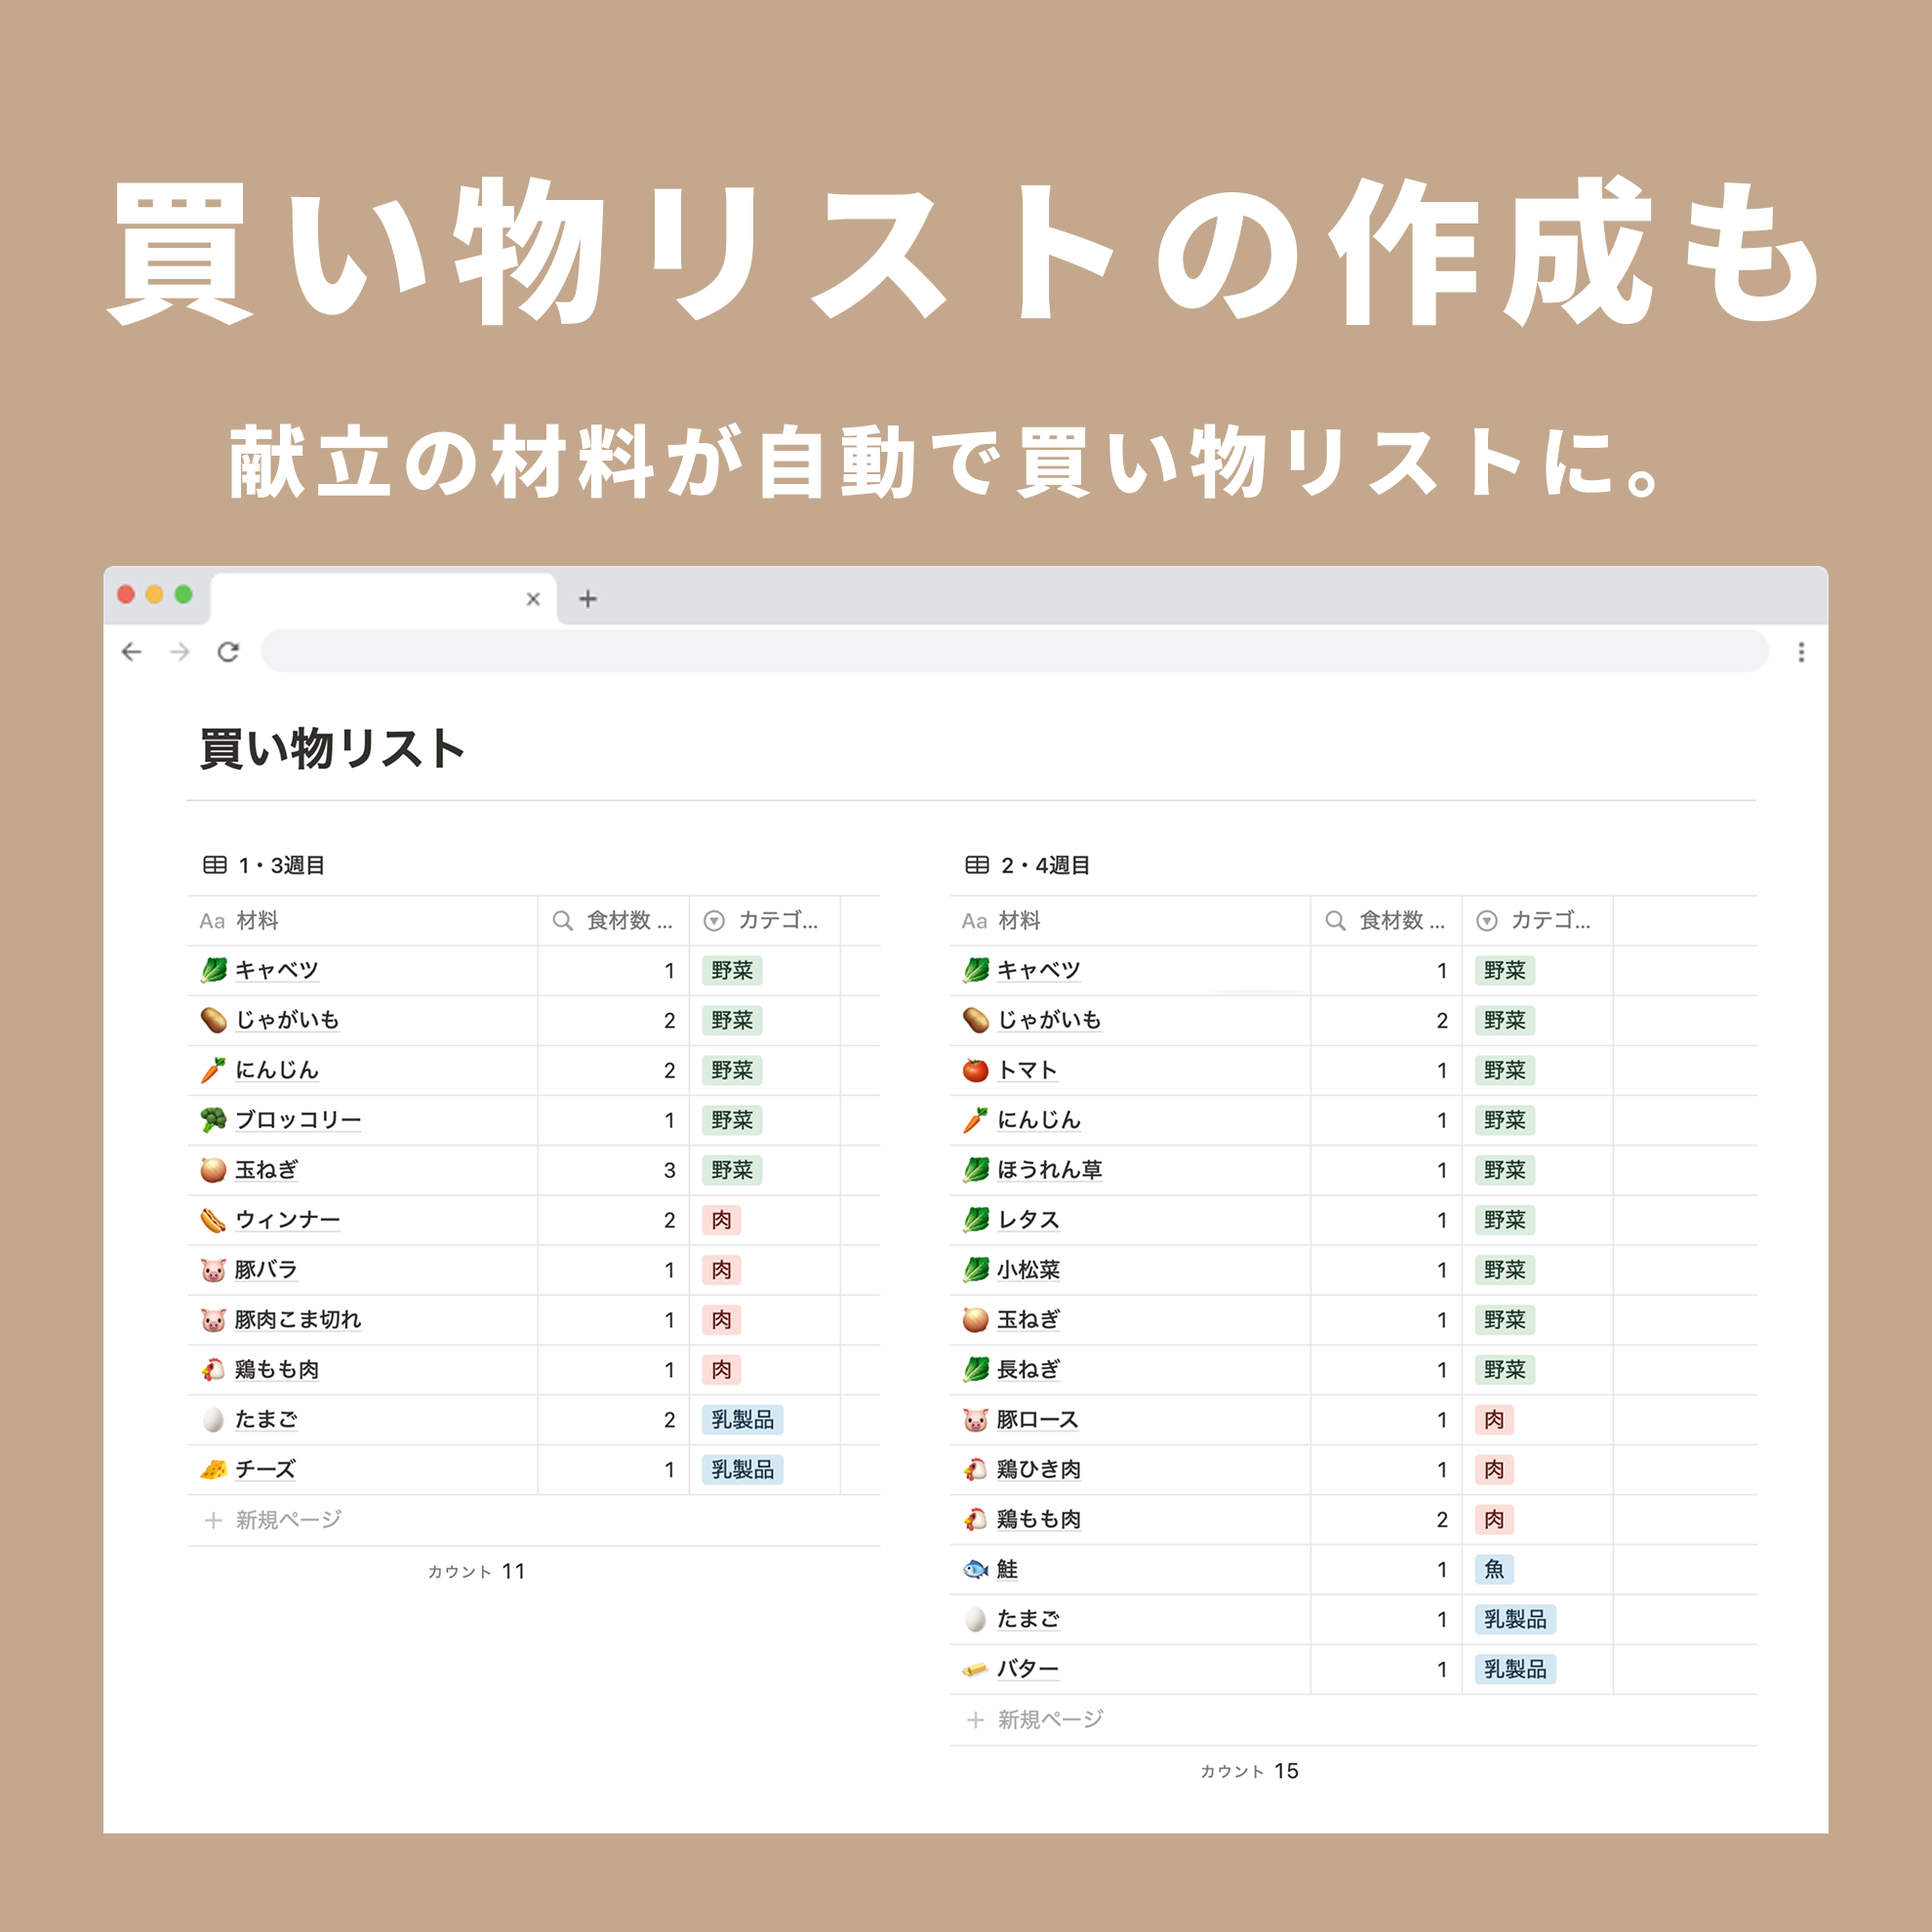The width and height of the screenshot is (1932, 1932).
Task: Close the current browser tab
Action: pos(533,599)
